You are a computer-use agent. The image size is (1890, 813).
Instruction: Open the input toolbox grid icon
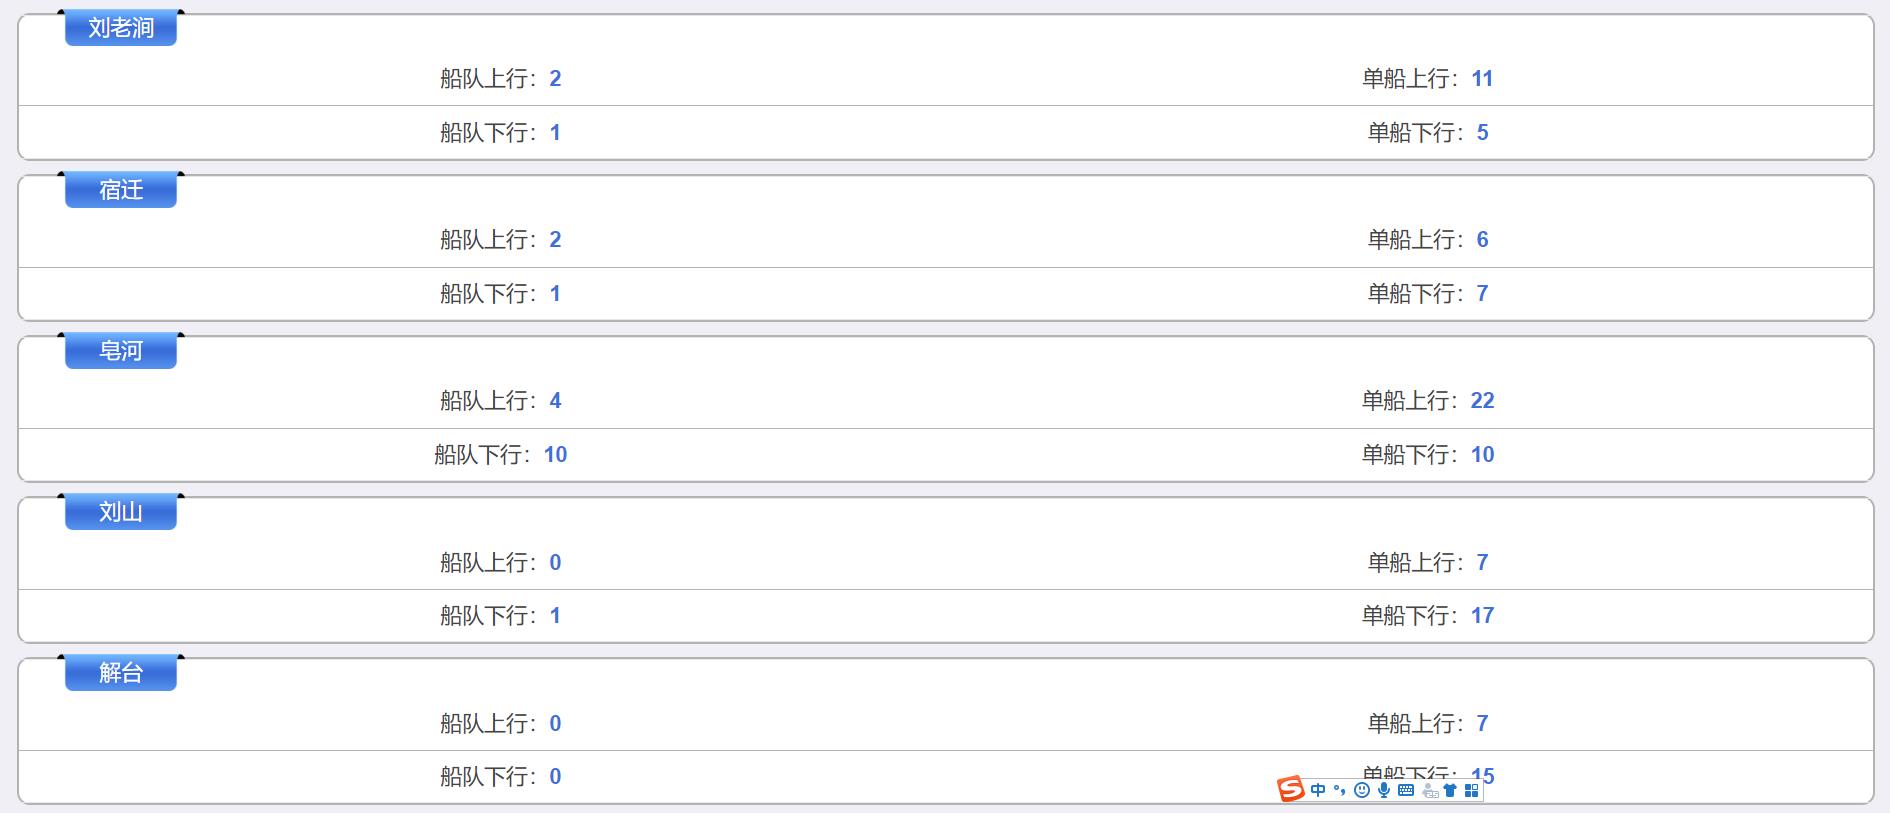click(1471, 790)
